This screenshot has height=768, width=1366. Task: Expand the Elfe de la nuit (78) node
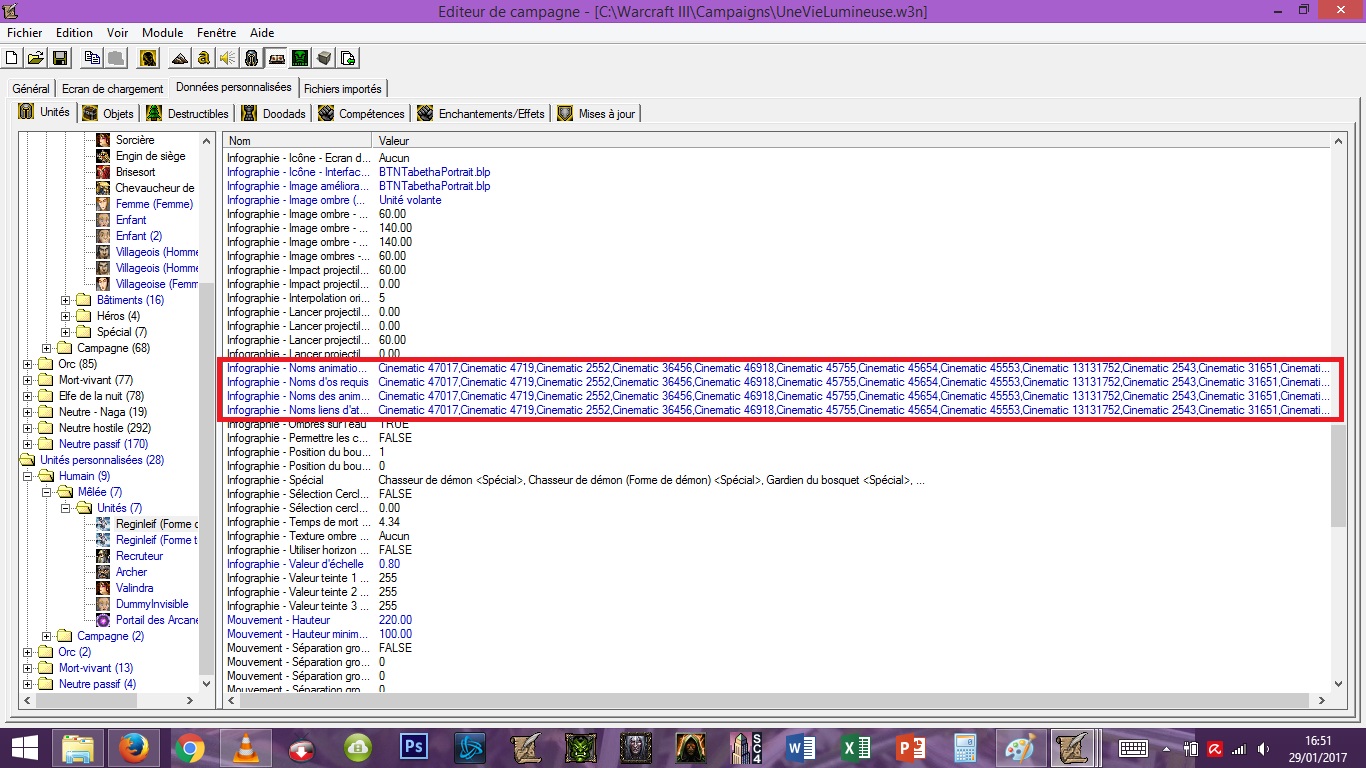click(28, 396)
